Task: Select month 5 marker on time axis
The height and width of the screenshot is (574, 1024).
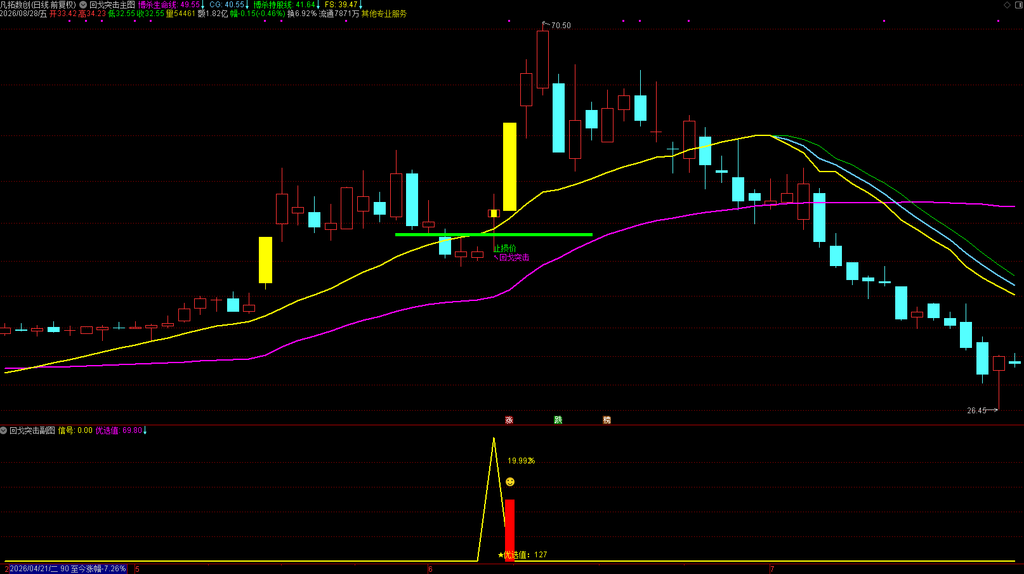Action: tap(137, 569)
